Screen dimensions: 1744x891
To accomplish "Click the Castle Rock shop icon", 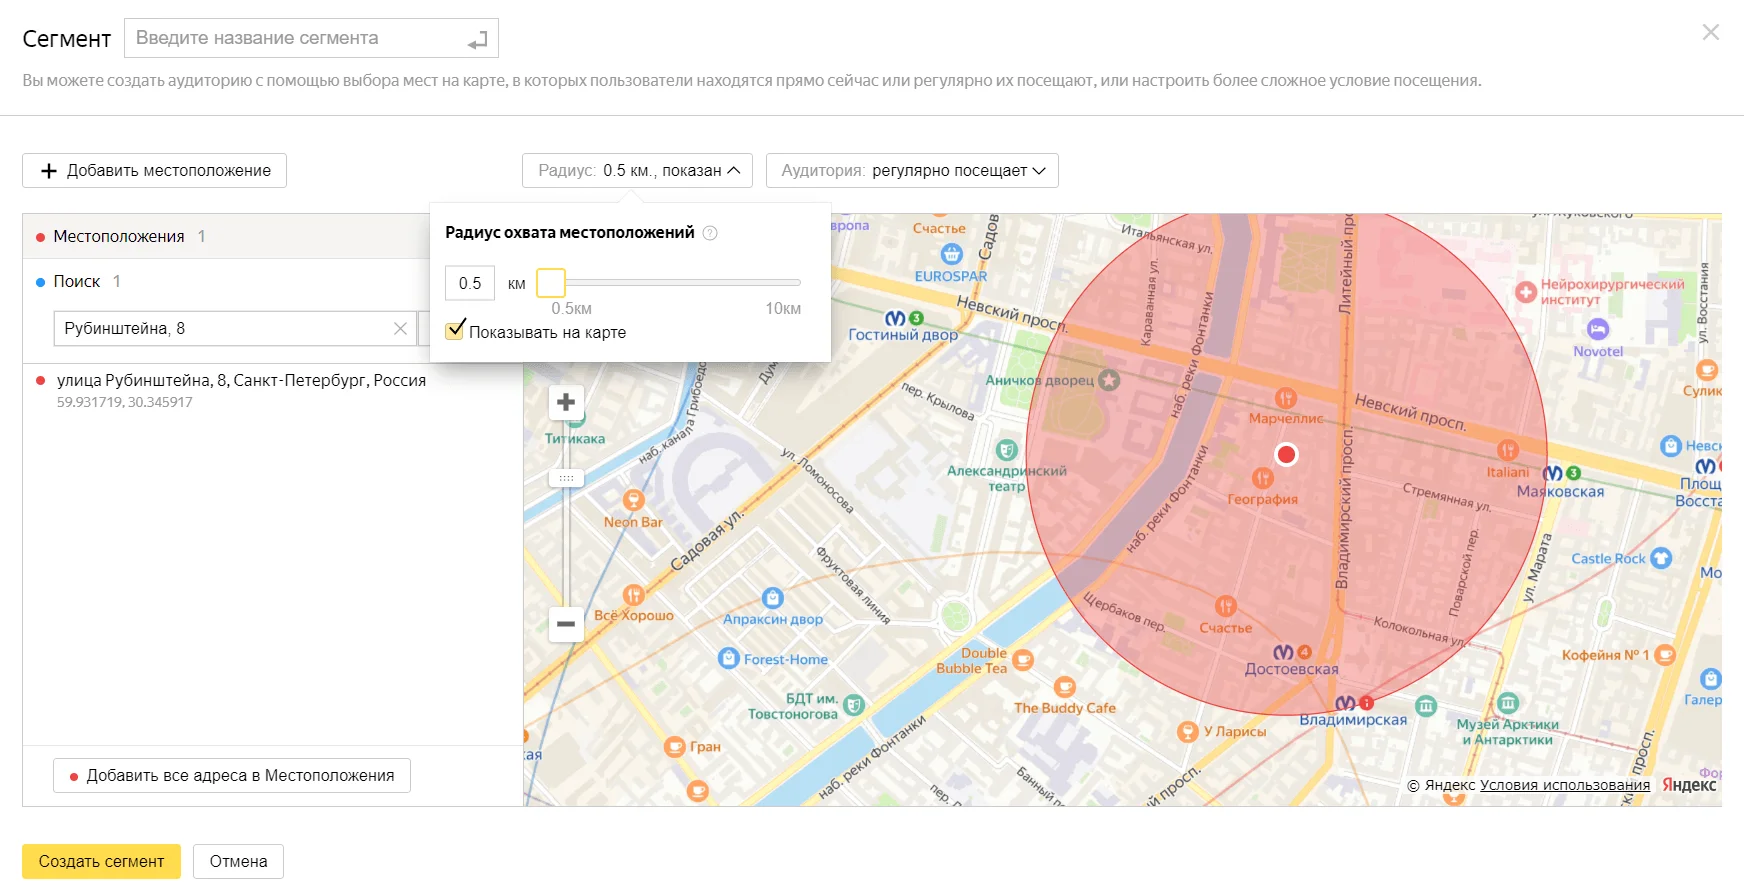I will (1661, 558).
